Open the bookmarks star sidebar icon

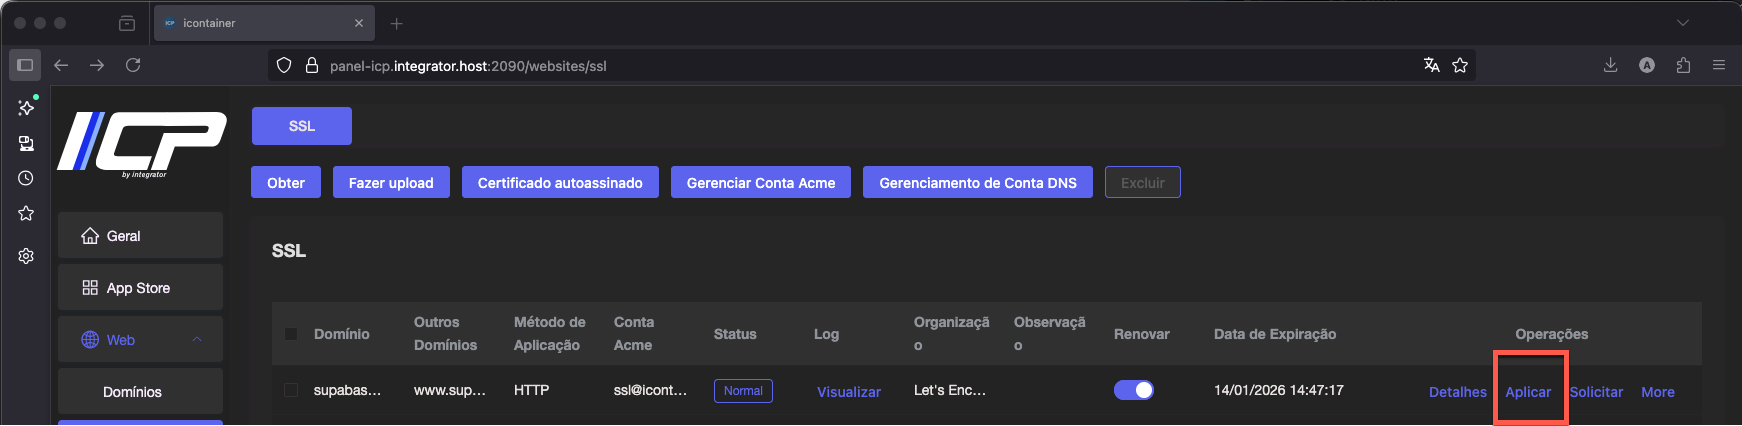coord(26,213)
